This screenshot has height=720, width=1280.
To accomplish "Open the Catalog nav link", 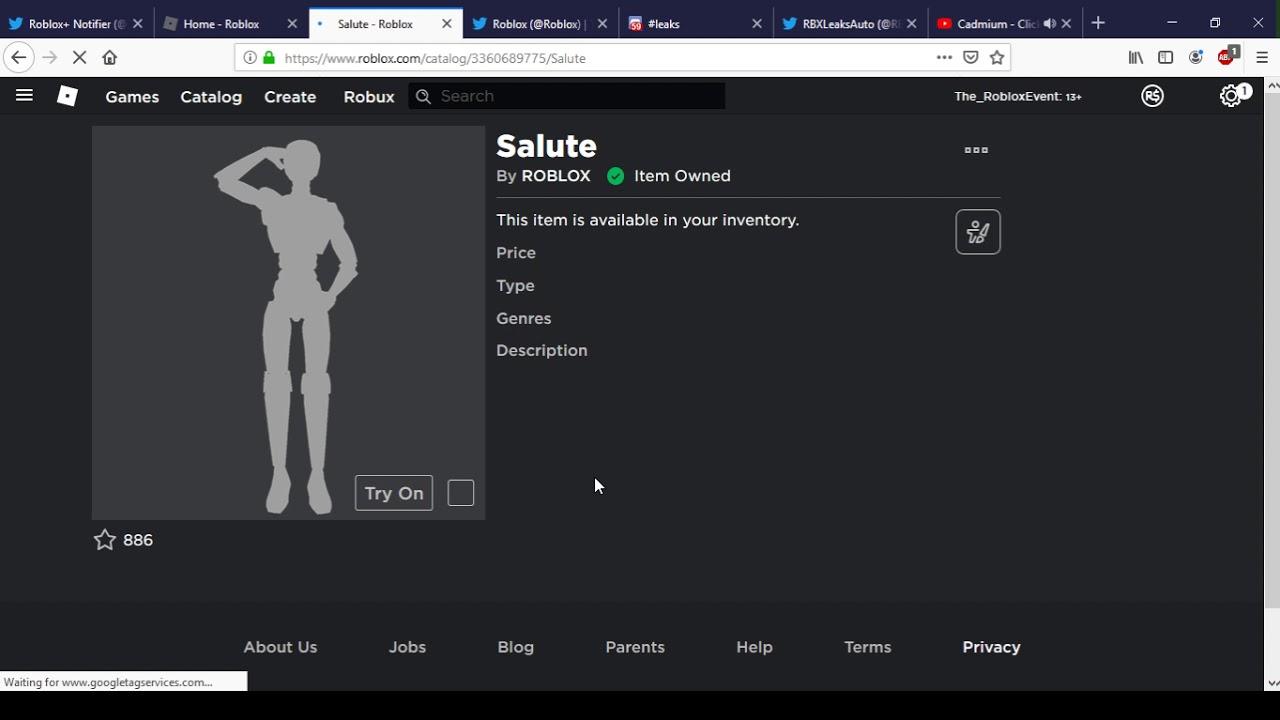I will (211, 97).
